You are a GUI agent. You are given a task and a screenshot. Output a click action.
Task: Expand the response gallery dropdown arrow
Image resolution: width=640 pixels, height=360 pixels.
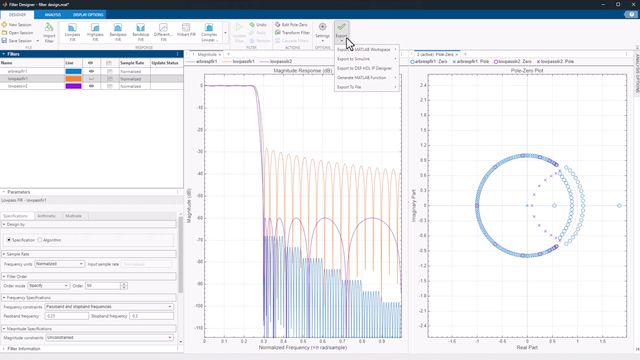pos(225,33)
